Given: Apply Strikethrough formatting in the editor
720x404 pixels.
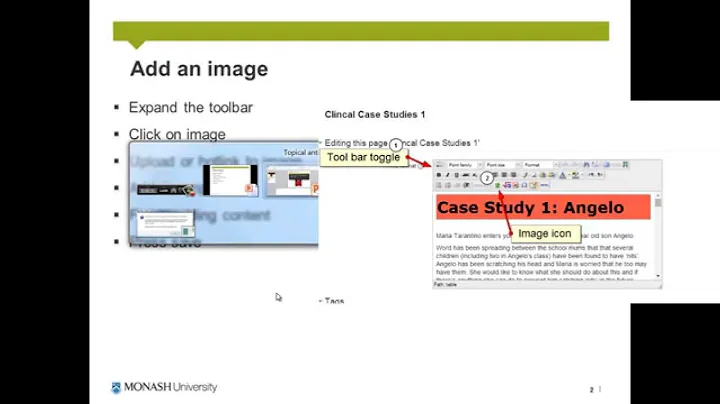Looking at the screenshot, I should pos(466,175).
